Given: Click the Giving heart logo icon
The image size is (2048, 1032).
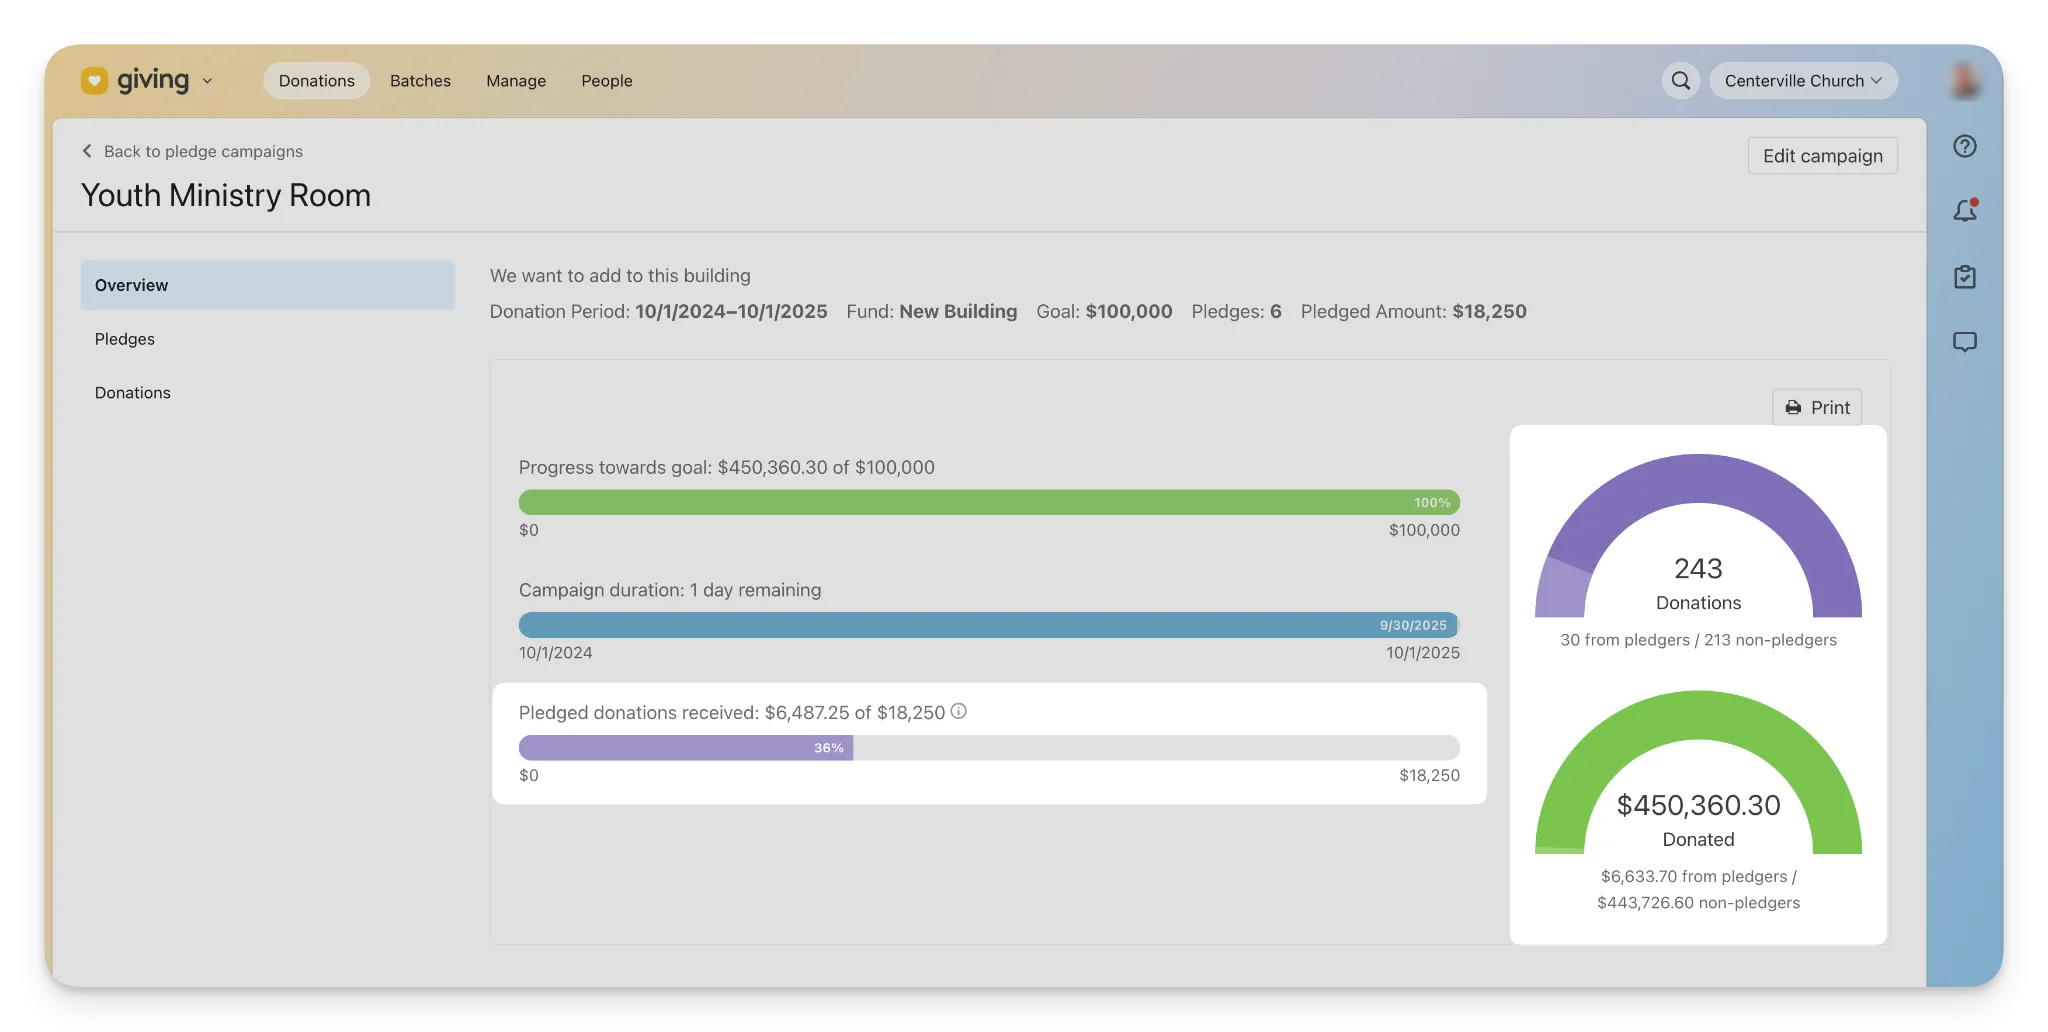Looking at the screenshot, I should pos(94,80).
